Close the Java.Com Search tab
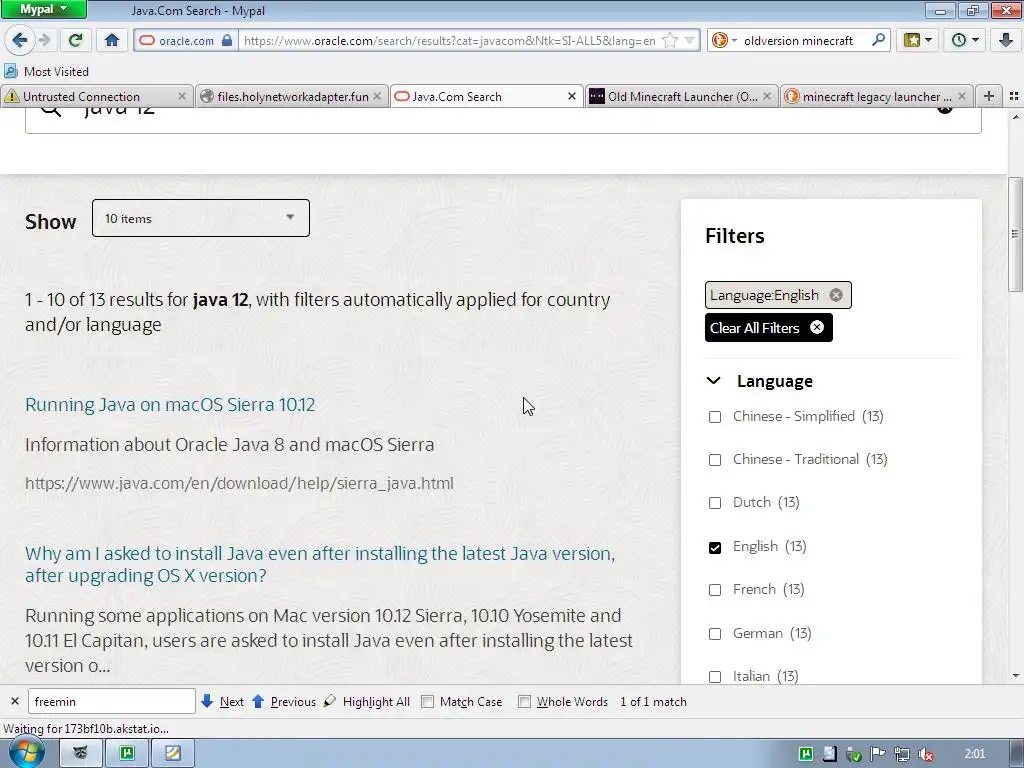1024x768 pixels. coord(571,97)
